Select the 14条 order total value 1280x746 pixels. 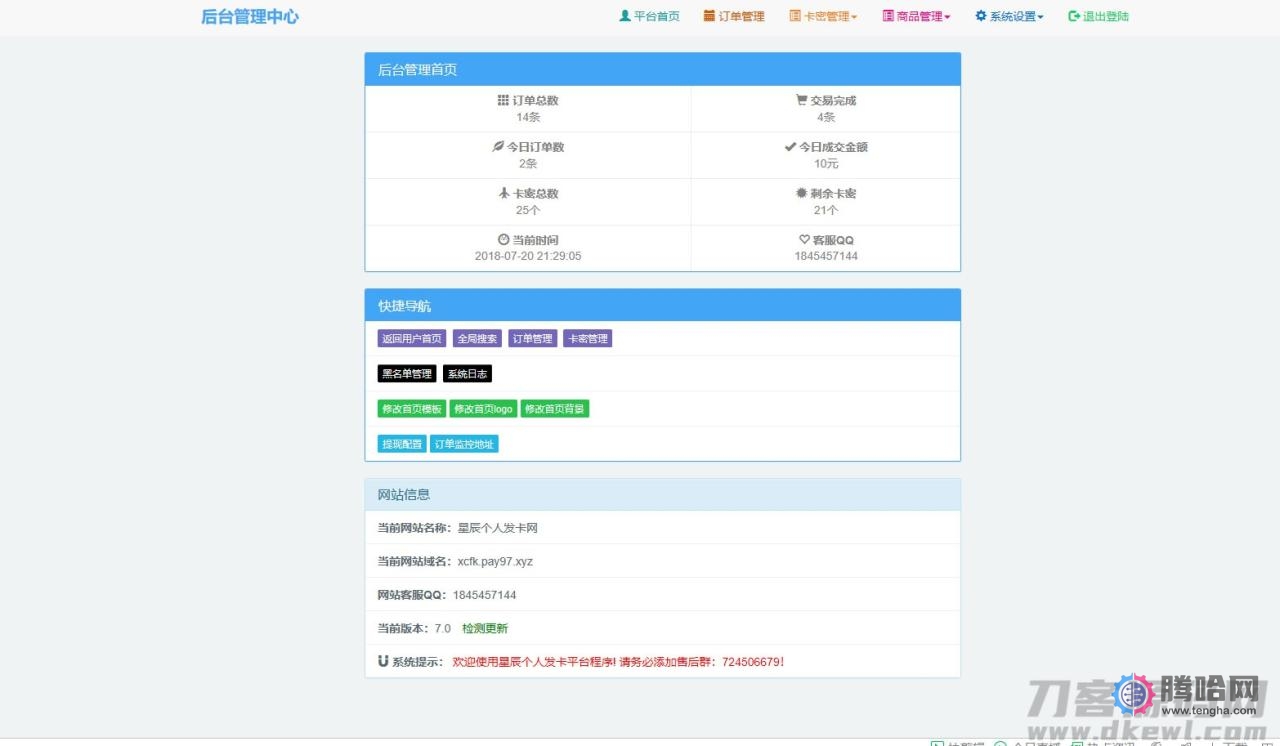pos(528,117)
